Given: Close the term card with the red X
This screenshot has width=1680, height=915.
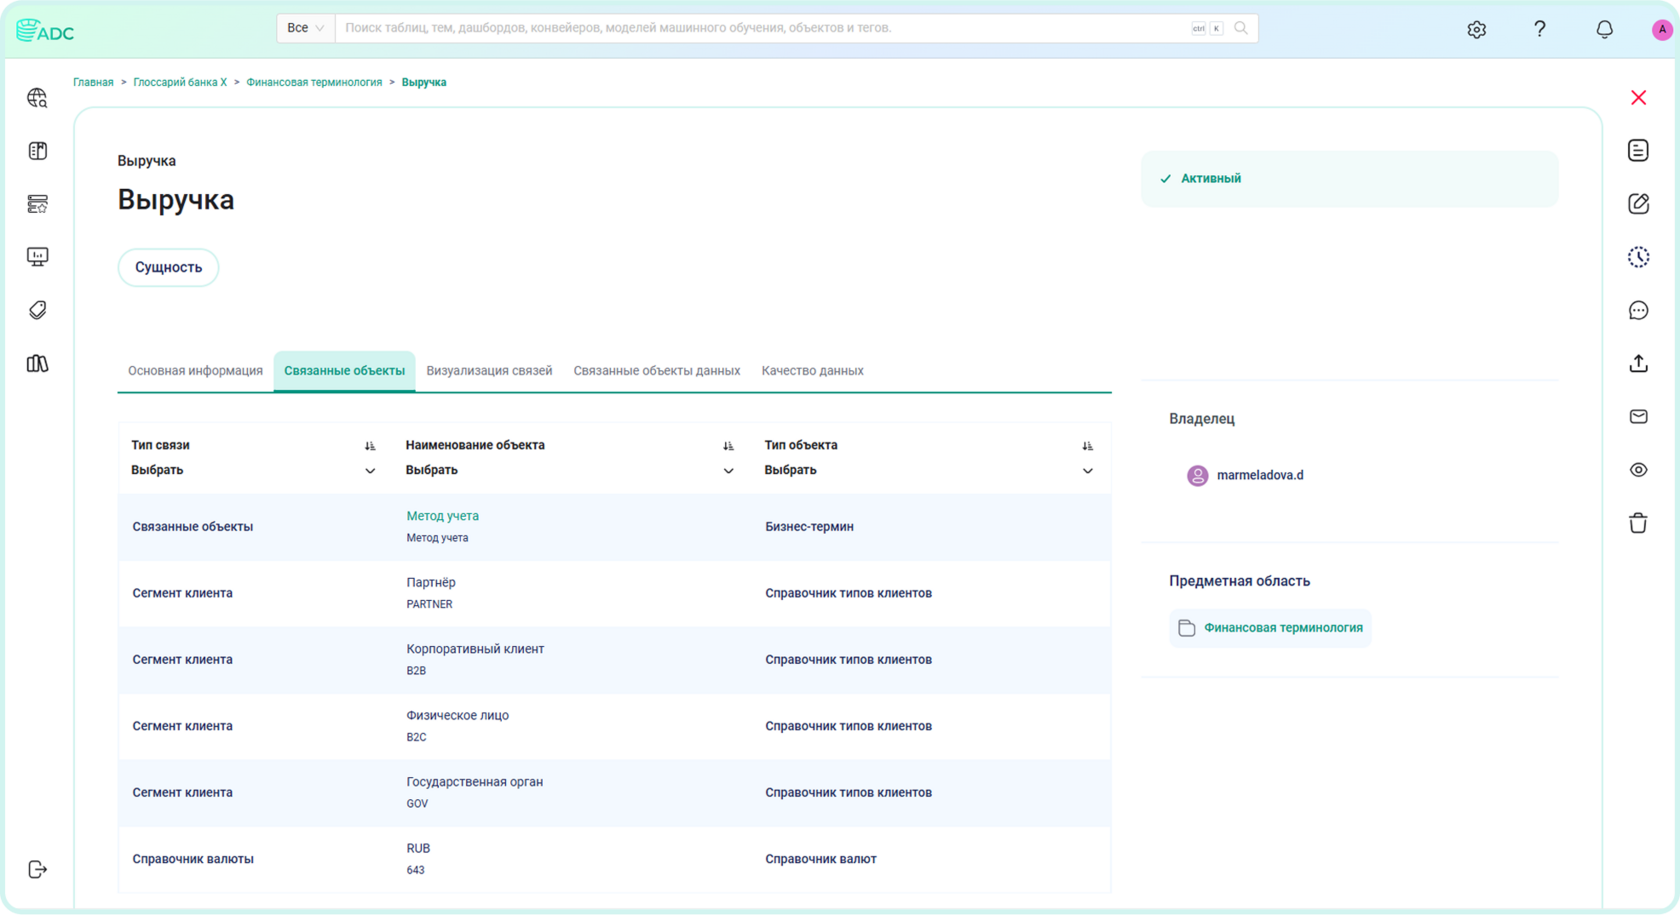Looking at the screenshot, I should coord(1638,98).
